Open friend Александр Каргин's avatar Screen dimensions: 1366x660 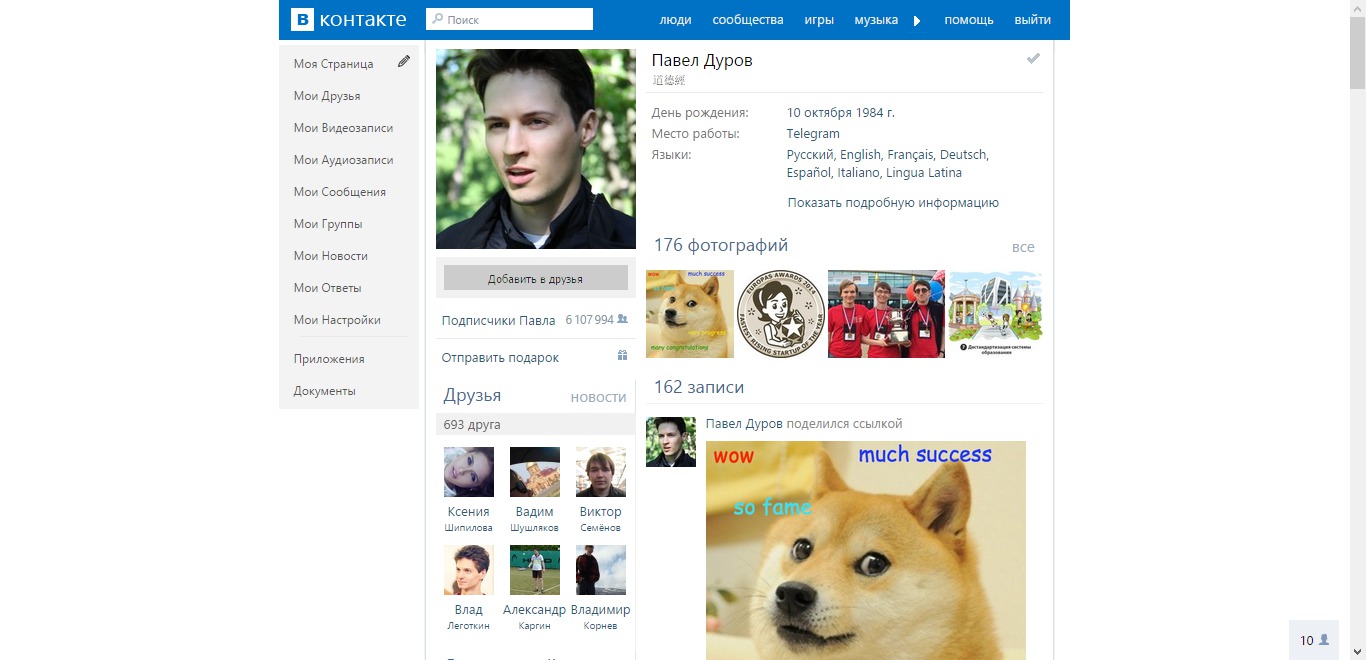click(535, 570)
